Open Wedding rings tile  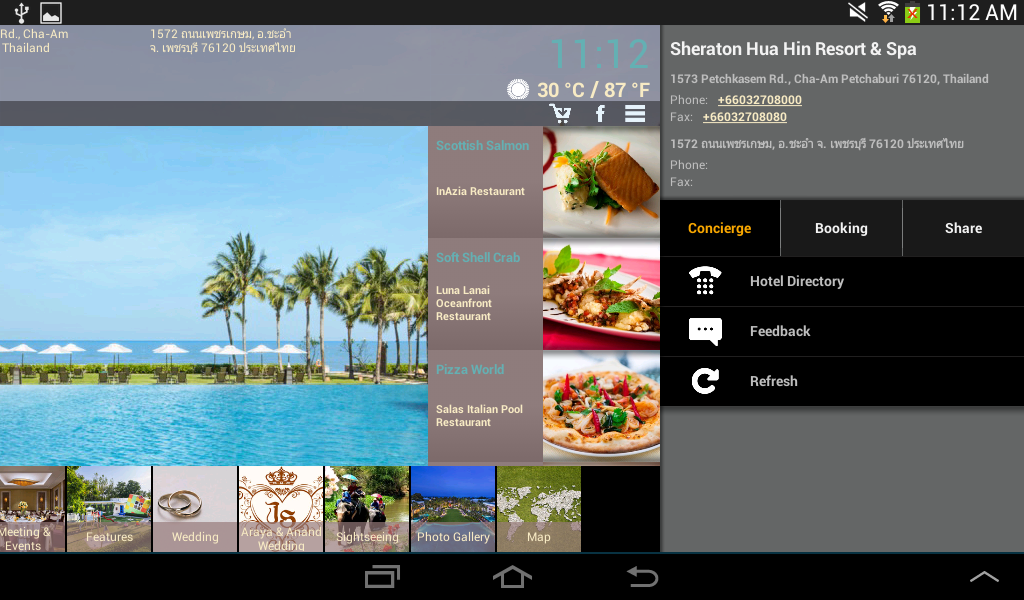pos(195,509)
